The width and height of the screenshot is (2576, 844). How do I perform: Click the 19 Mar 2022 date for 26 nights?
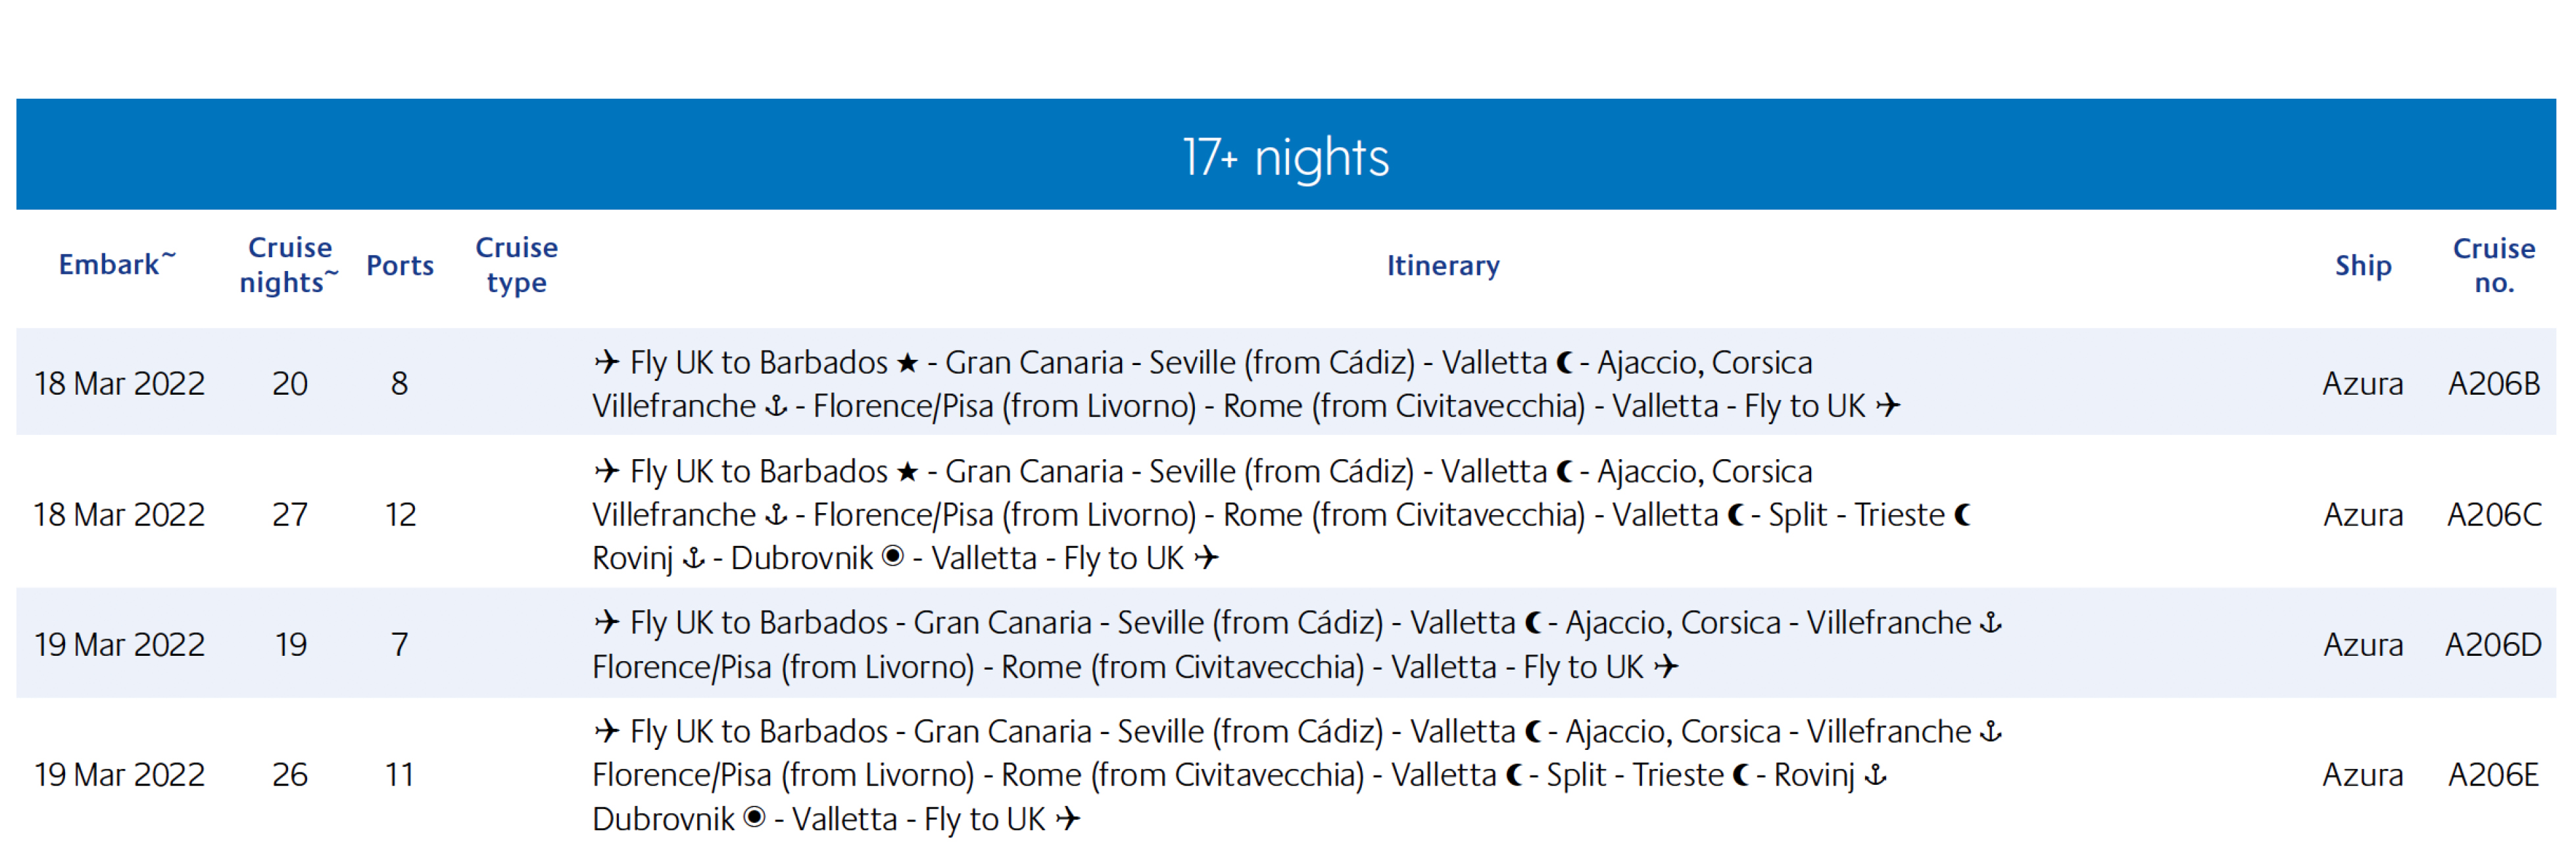coord(119,774)
